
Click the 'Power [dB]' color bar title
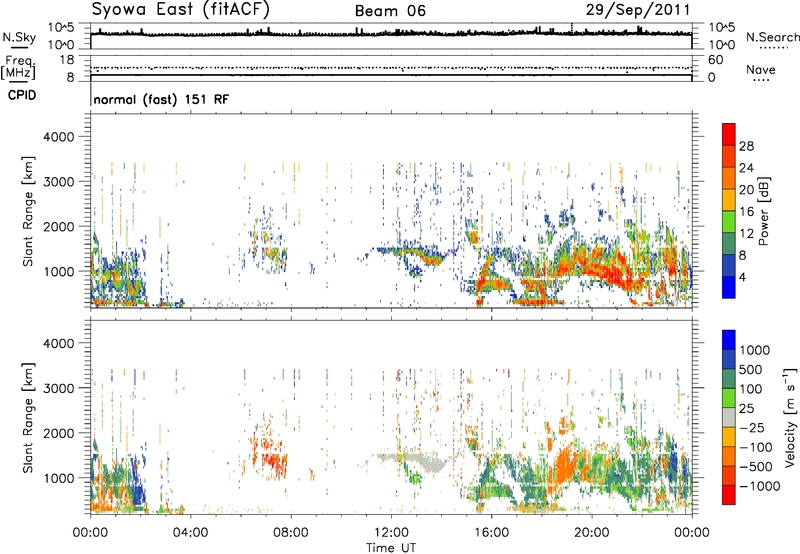pyautogui.click(x=763, y=211)
